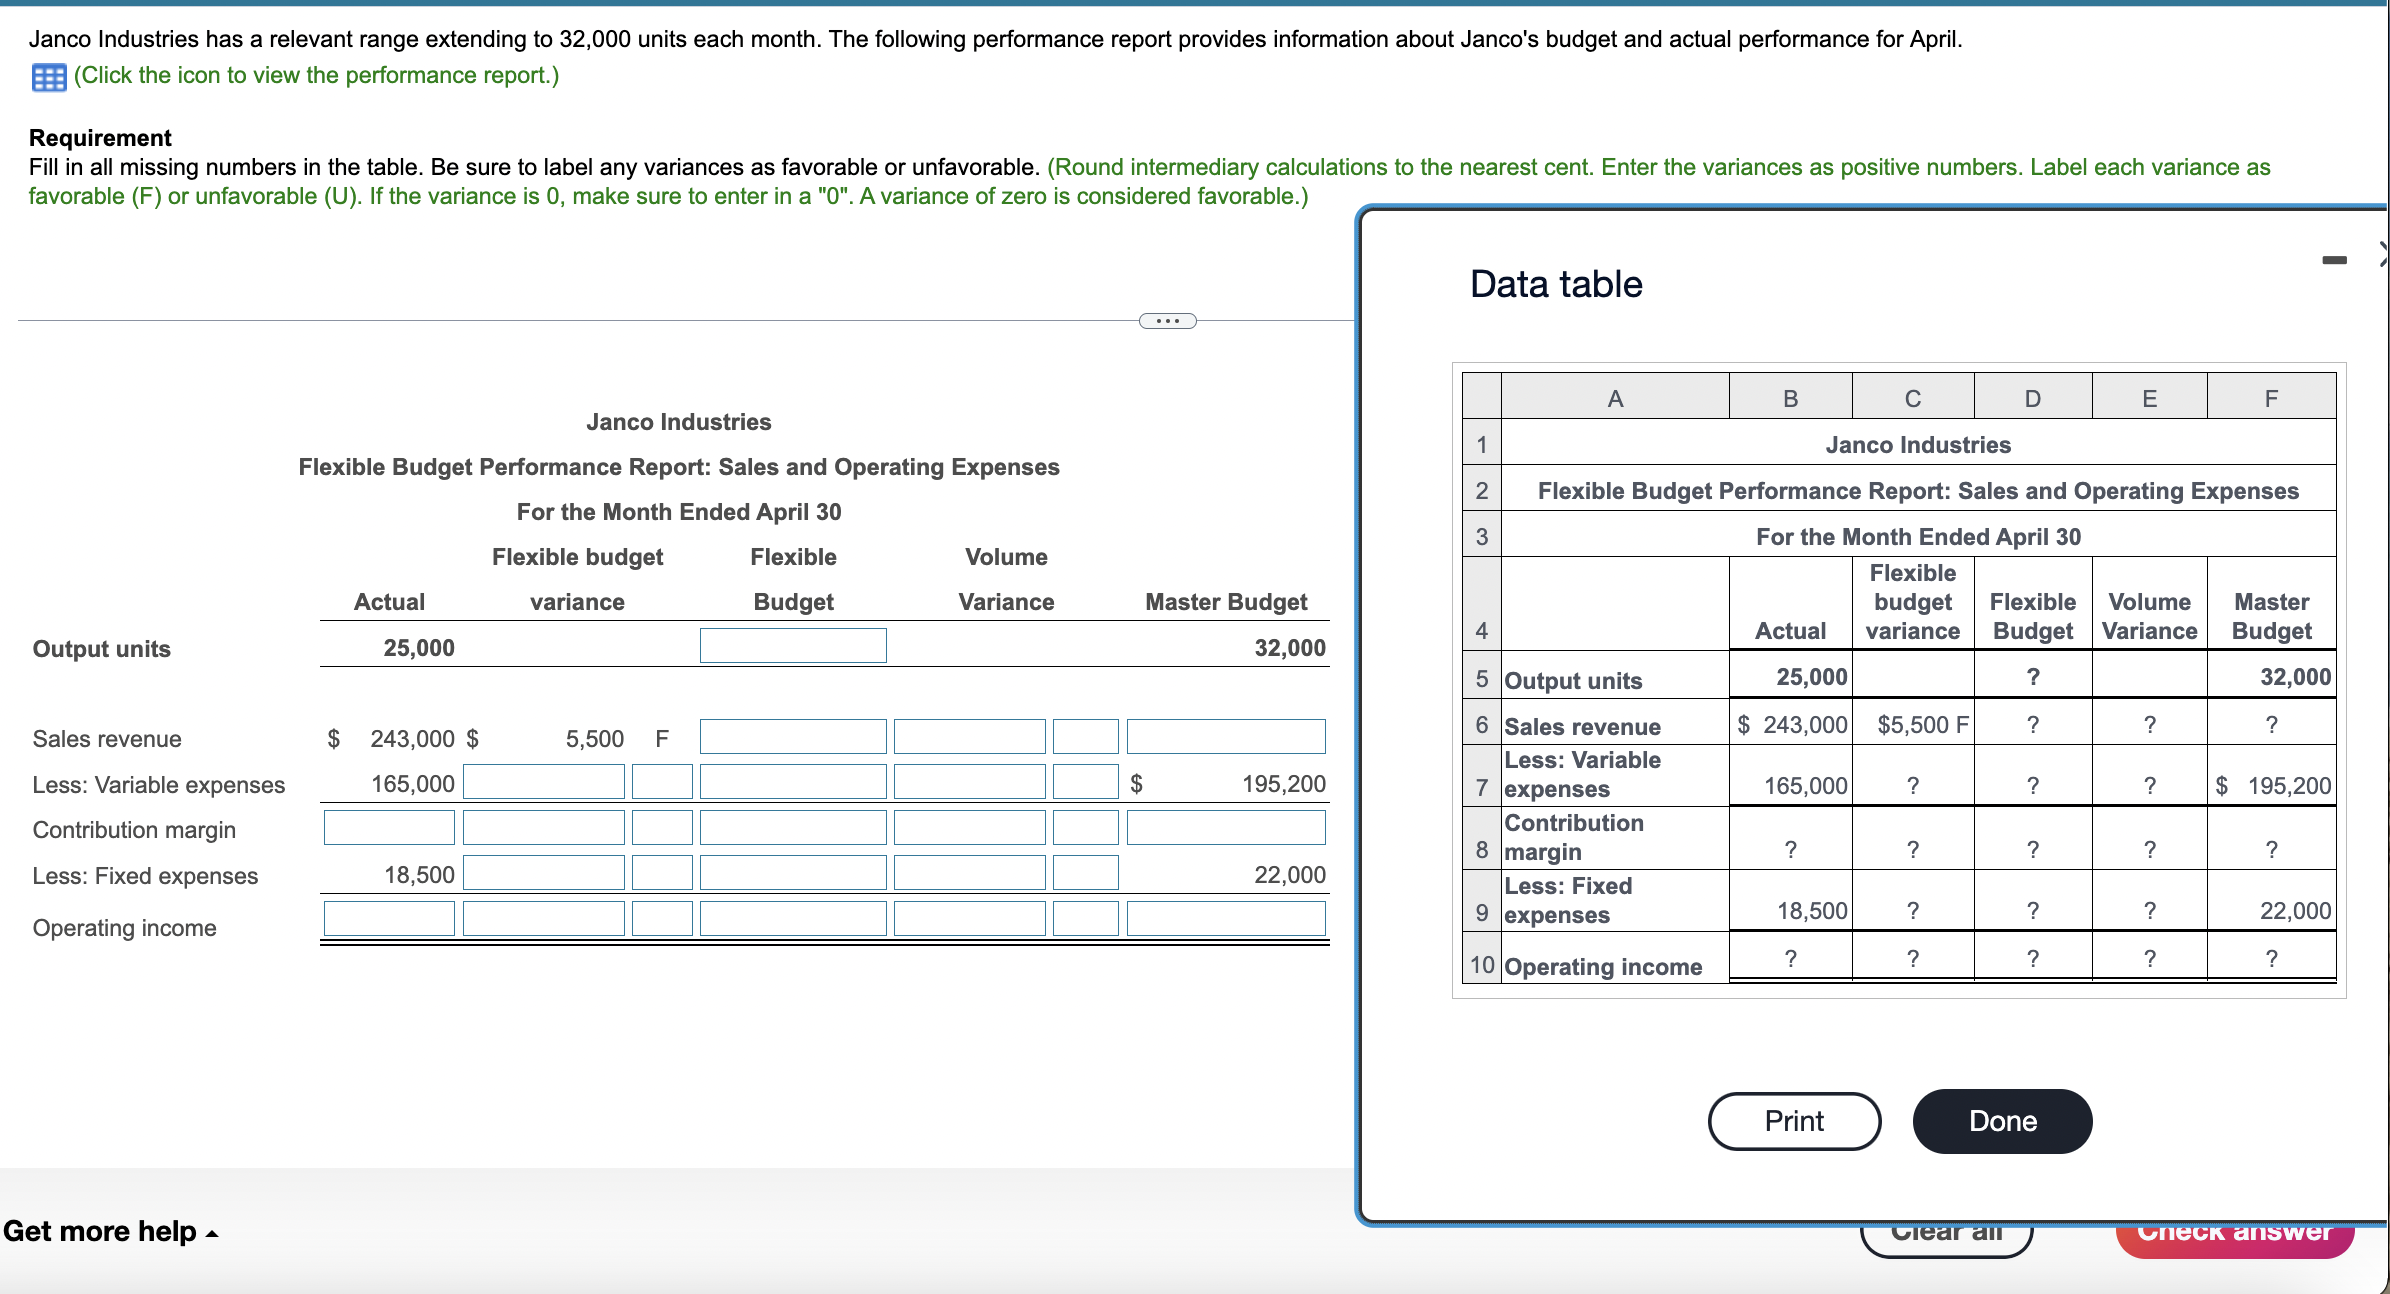The image size is (2390, 1294).
Task: Select Sales revenue Master Budget input
Action: 1225,737
